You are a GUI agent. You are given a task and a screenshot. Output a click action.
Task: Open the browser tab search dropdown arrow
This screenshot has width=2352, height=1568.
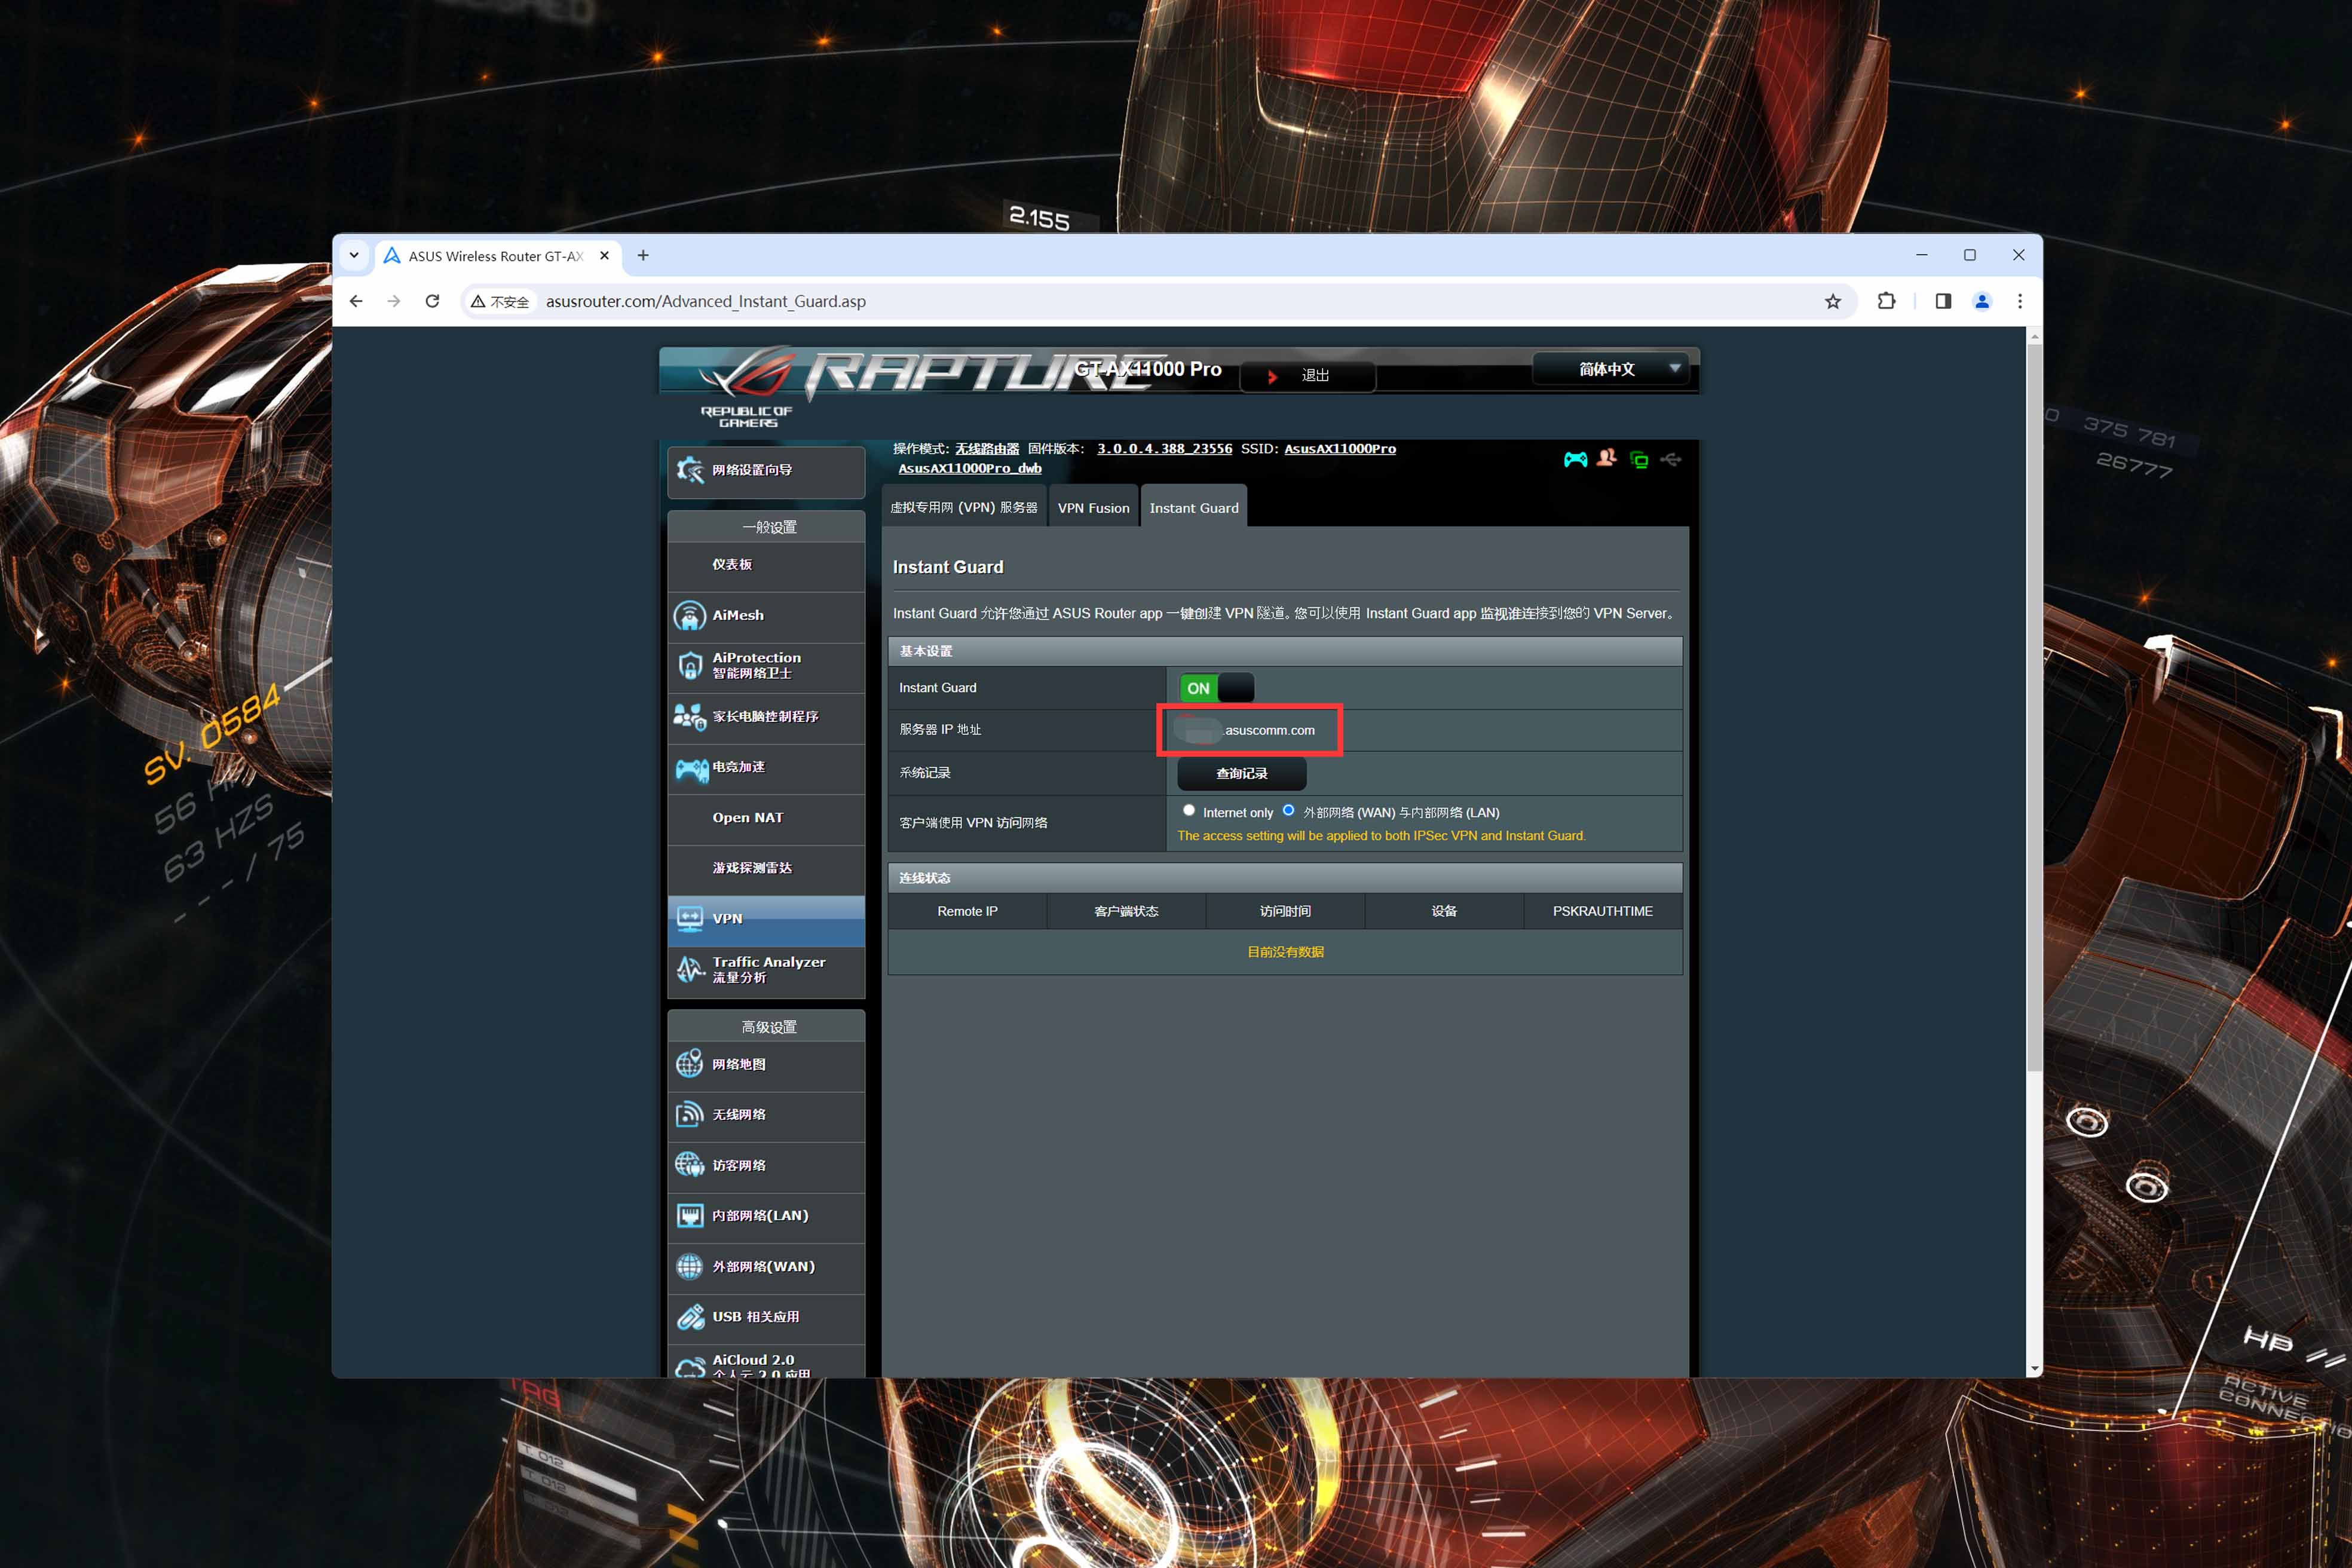354,255
